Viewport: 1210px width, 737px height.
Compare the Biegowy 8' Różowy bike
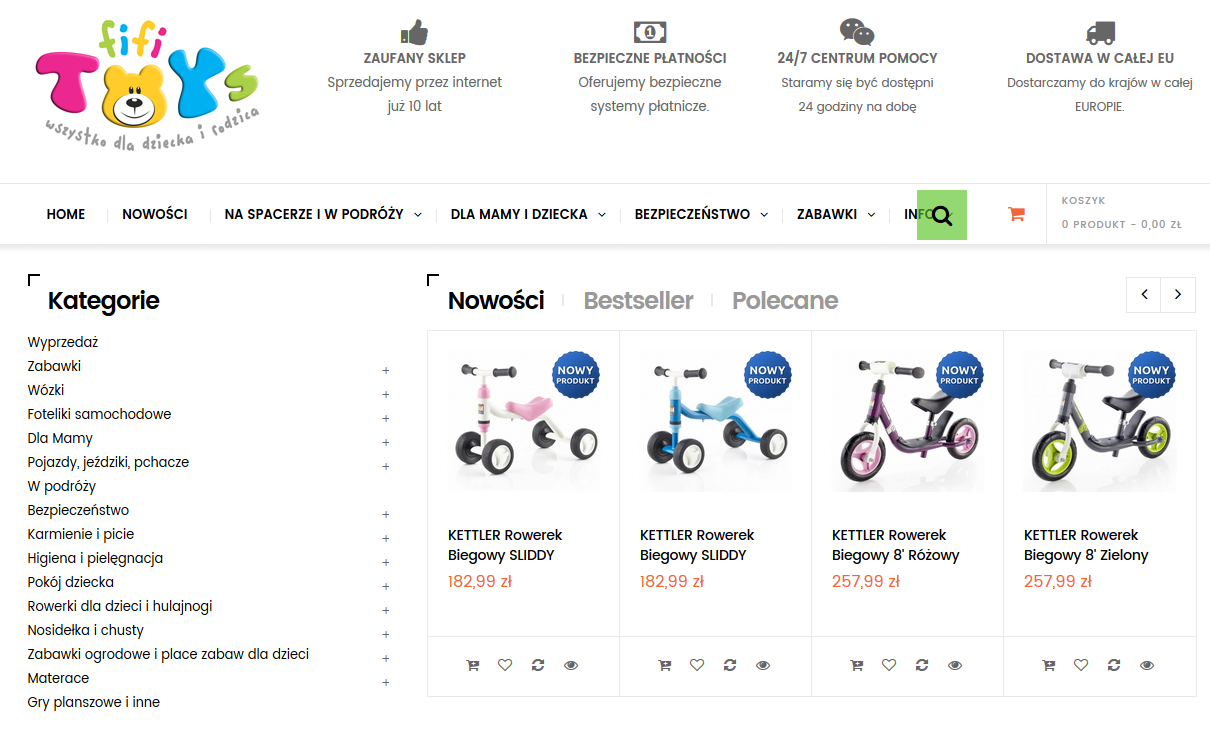922,665
